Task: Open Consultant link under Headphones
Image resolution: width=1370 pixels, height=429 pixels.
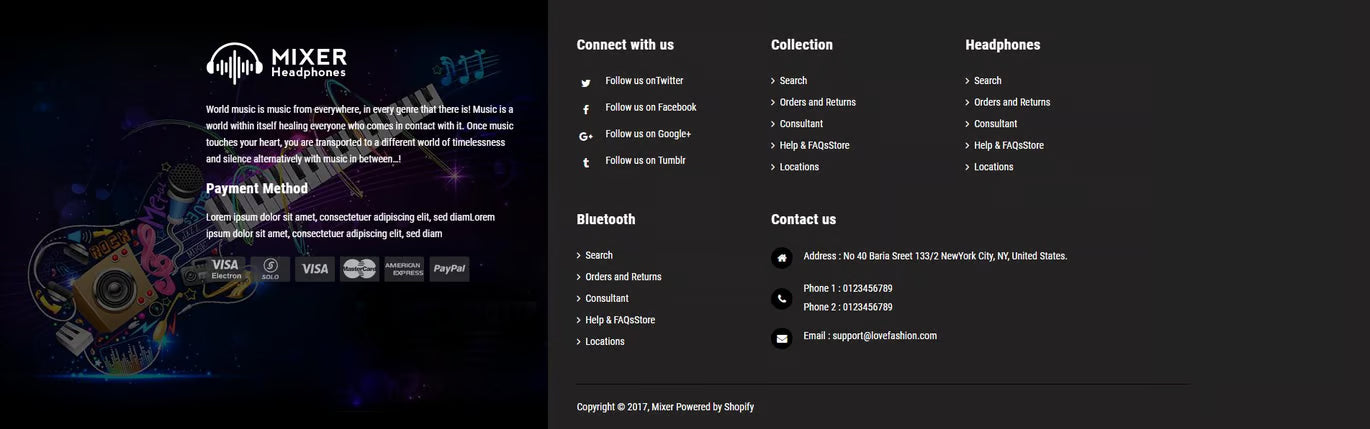Action: point(995,124)
